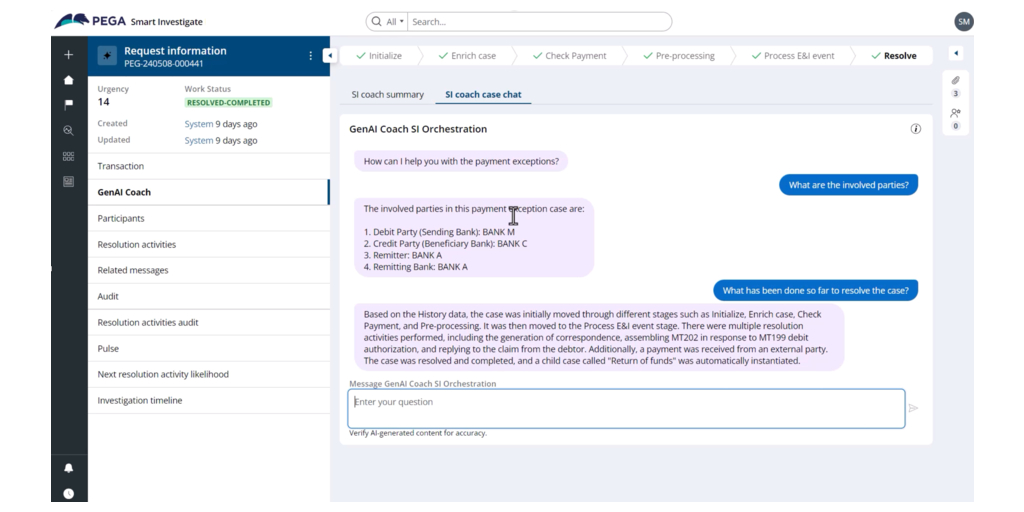Open the Resolution activities section

pos(209,244)
